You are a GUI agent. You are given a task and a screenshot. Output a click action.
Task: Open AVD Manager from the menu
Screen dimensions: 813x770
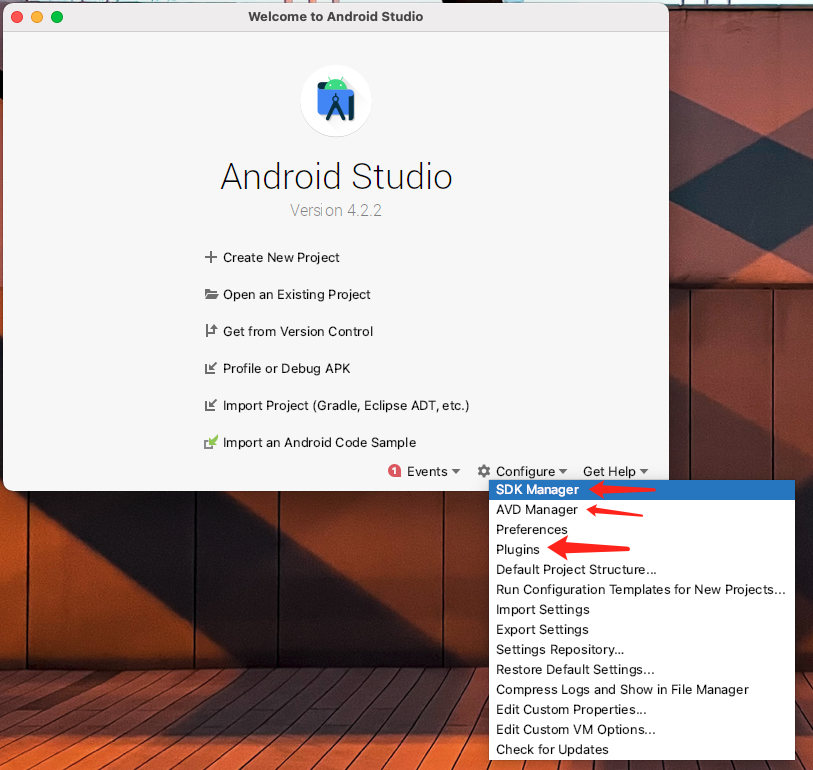(x=641, y=510)
